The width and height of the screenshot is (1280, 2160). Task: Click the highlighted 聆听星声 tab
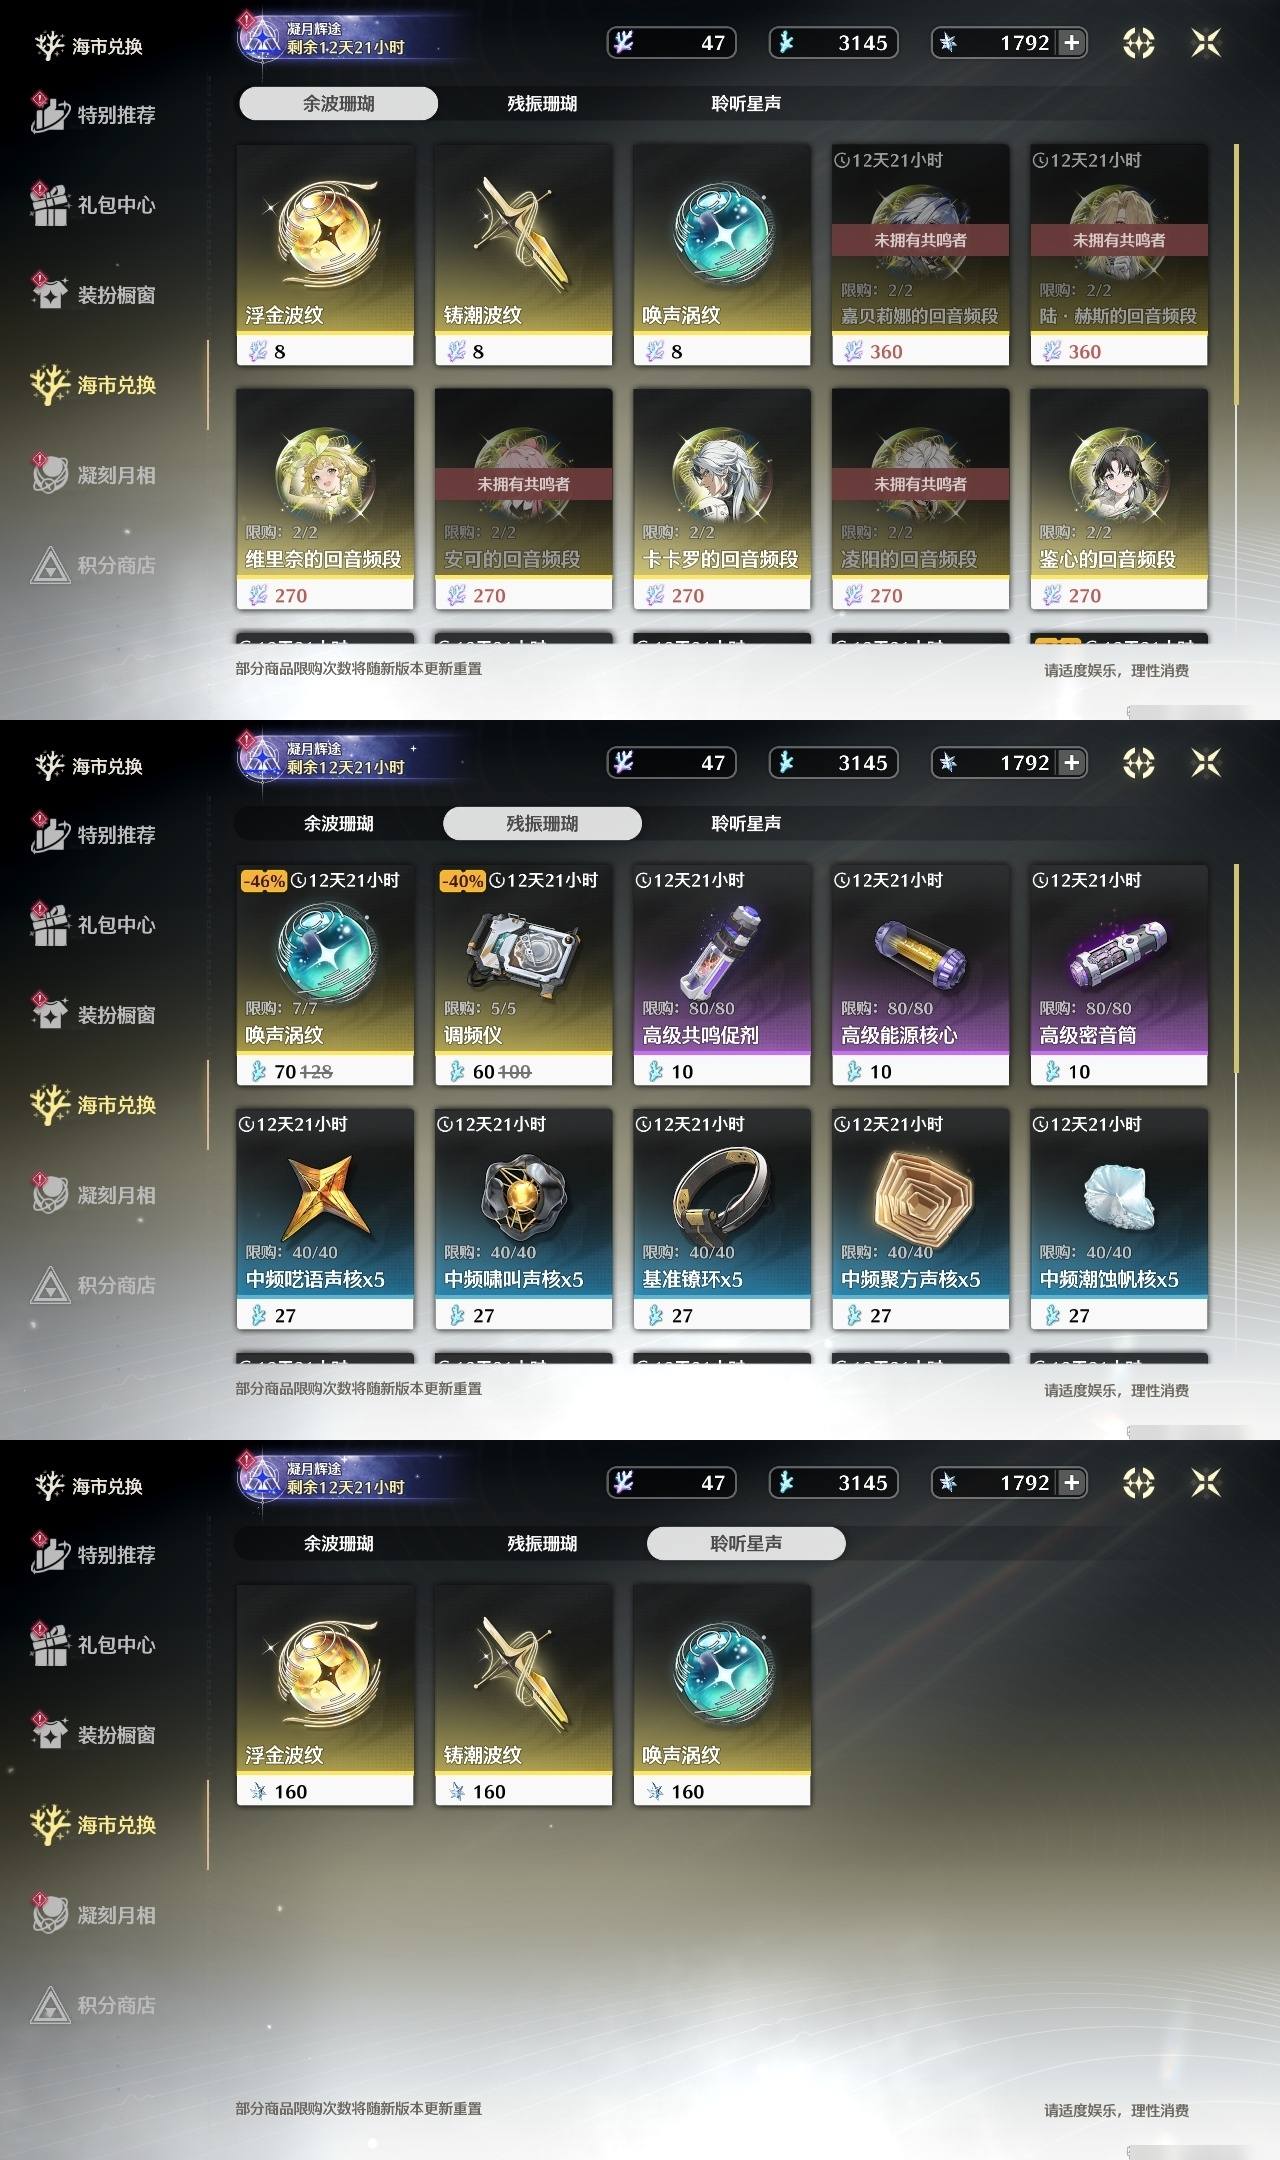[746, 1543]
